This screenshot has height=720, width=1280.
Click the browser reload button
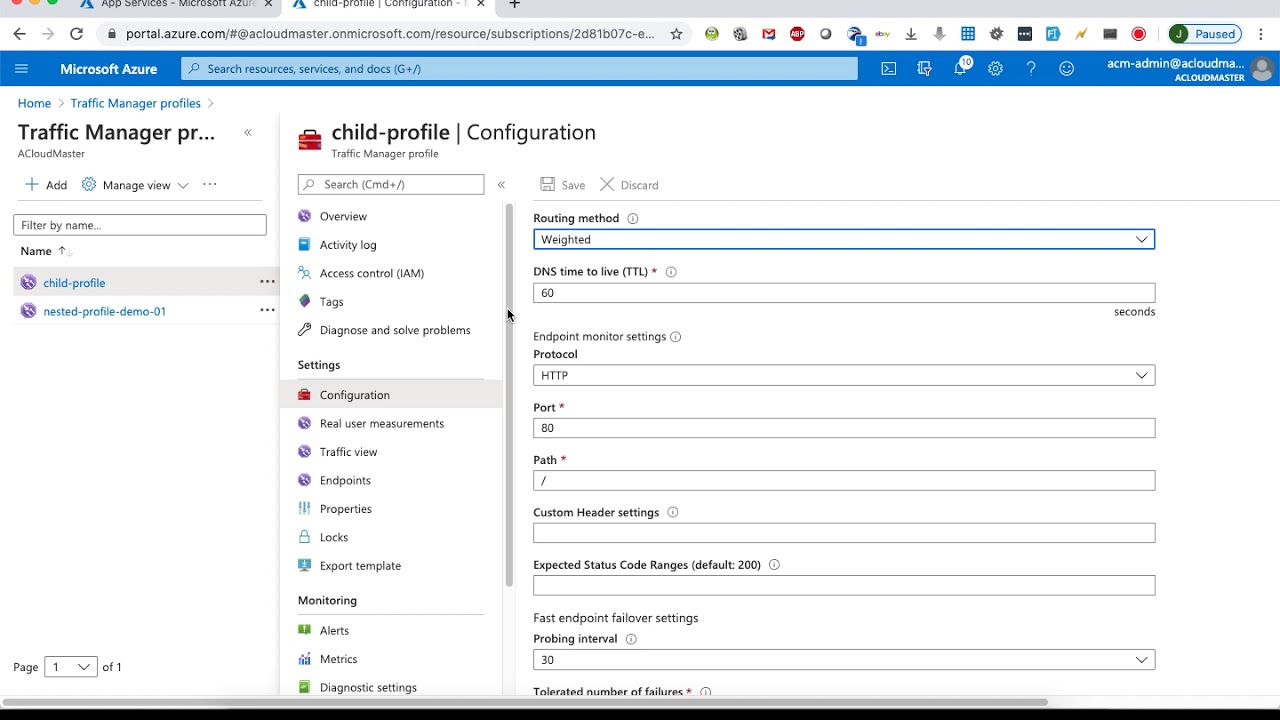pos(76,34)
